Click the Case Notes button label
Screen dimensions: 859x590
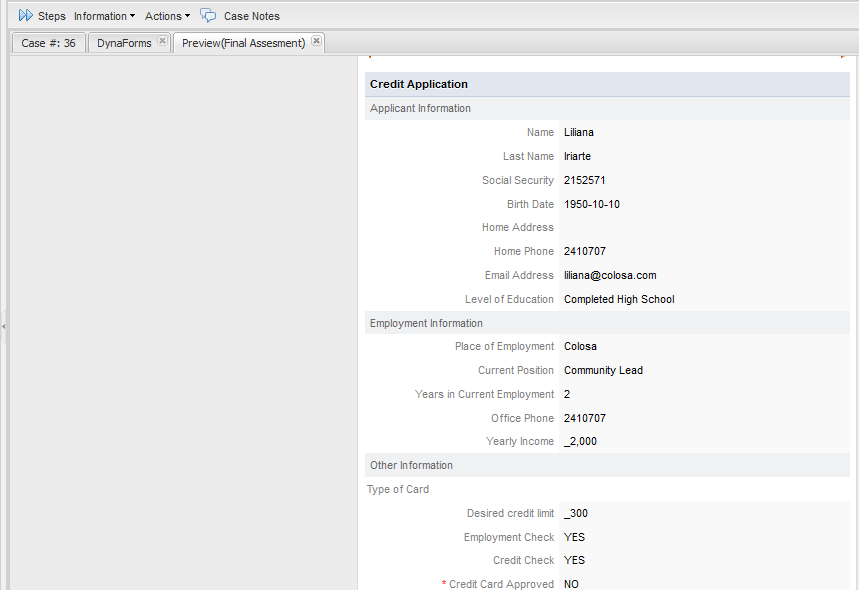(x=251, y=16)
